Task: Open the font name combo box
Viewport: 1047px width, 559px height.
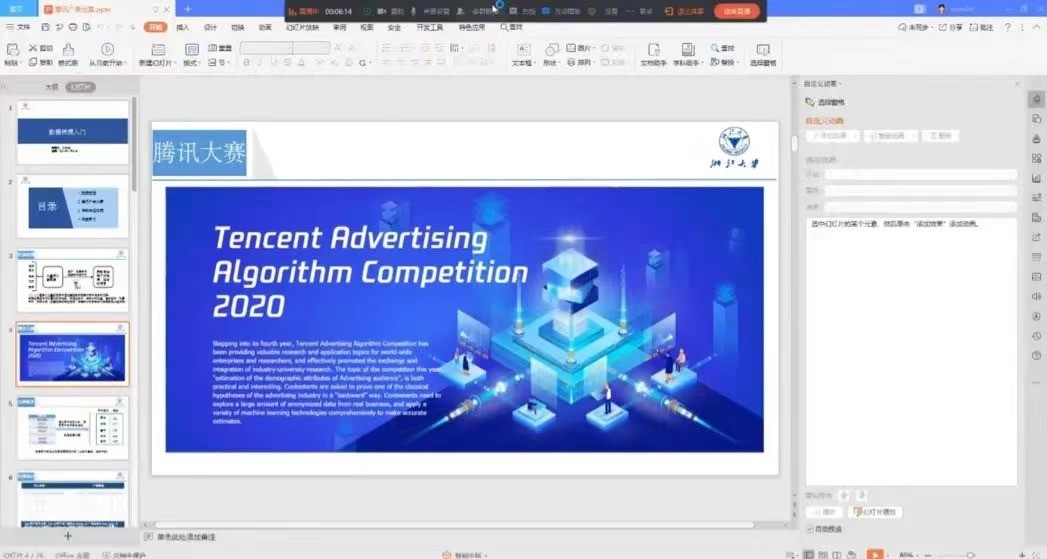Action: [x=266, y=48]
